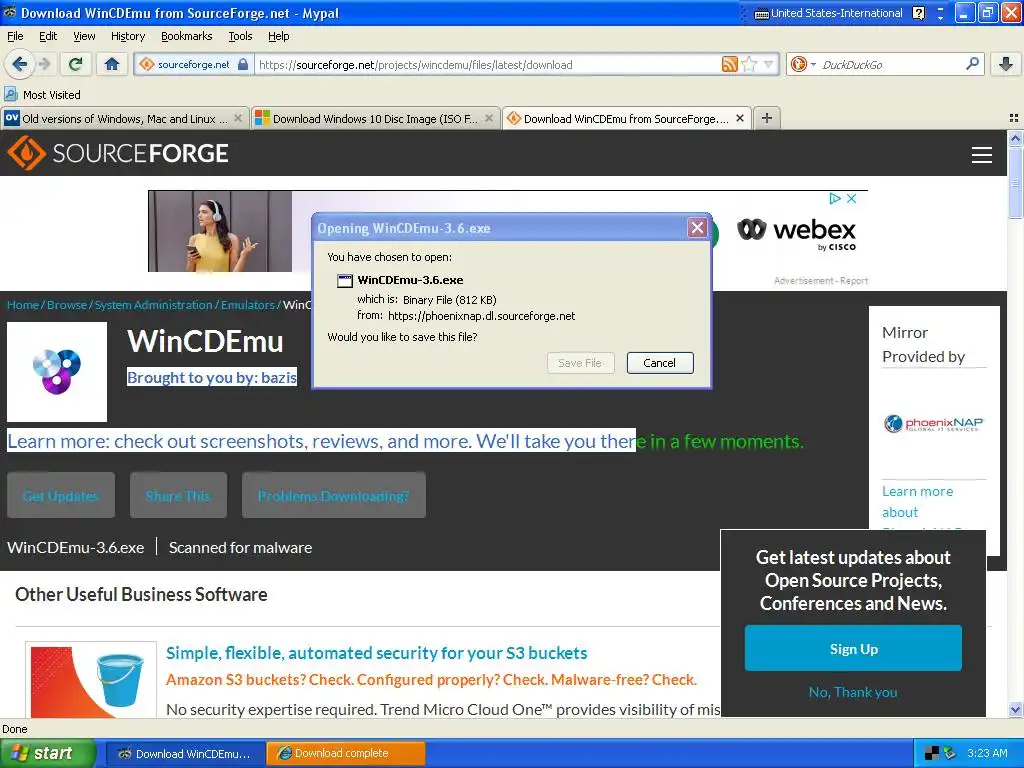Click the AdChoices triangle icon
The image size is (1024, 768).
point(835,199)
